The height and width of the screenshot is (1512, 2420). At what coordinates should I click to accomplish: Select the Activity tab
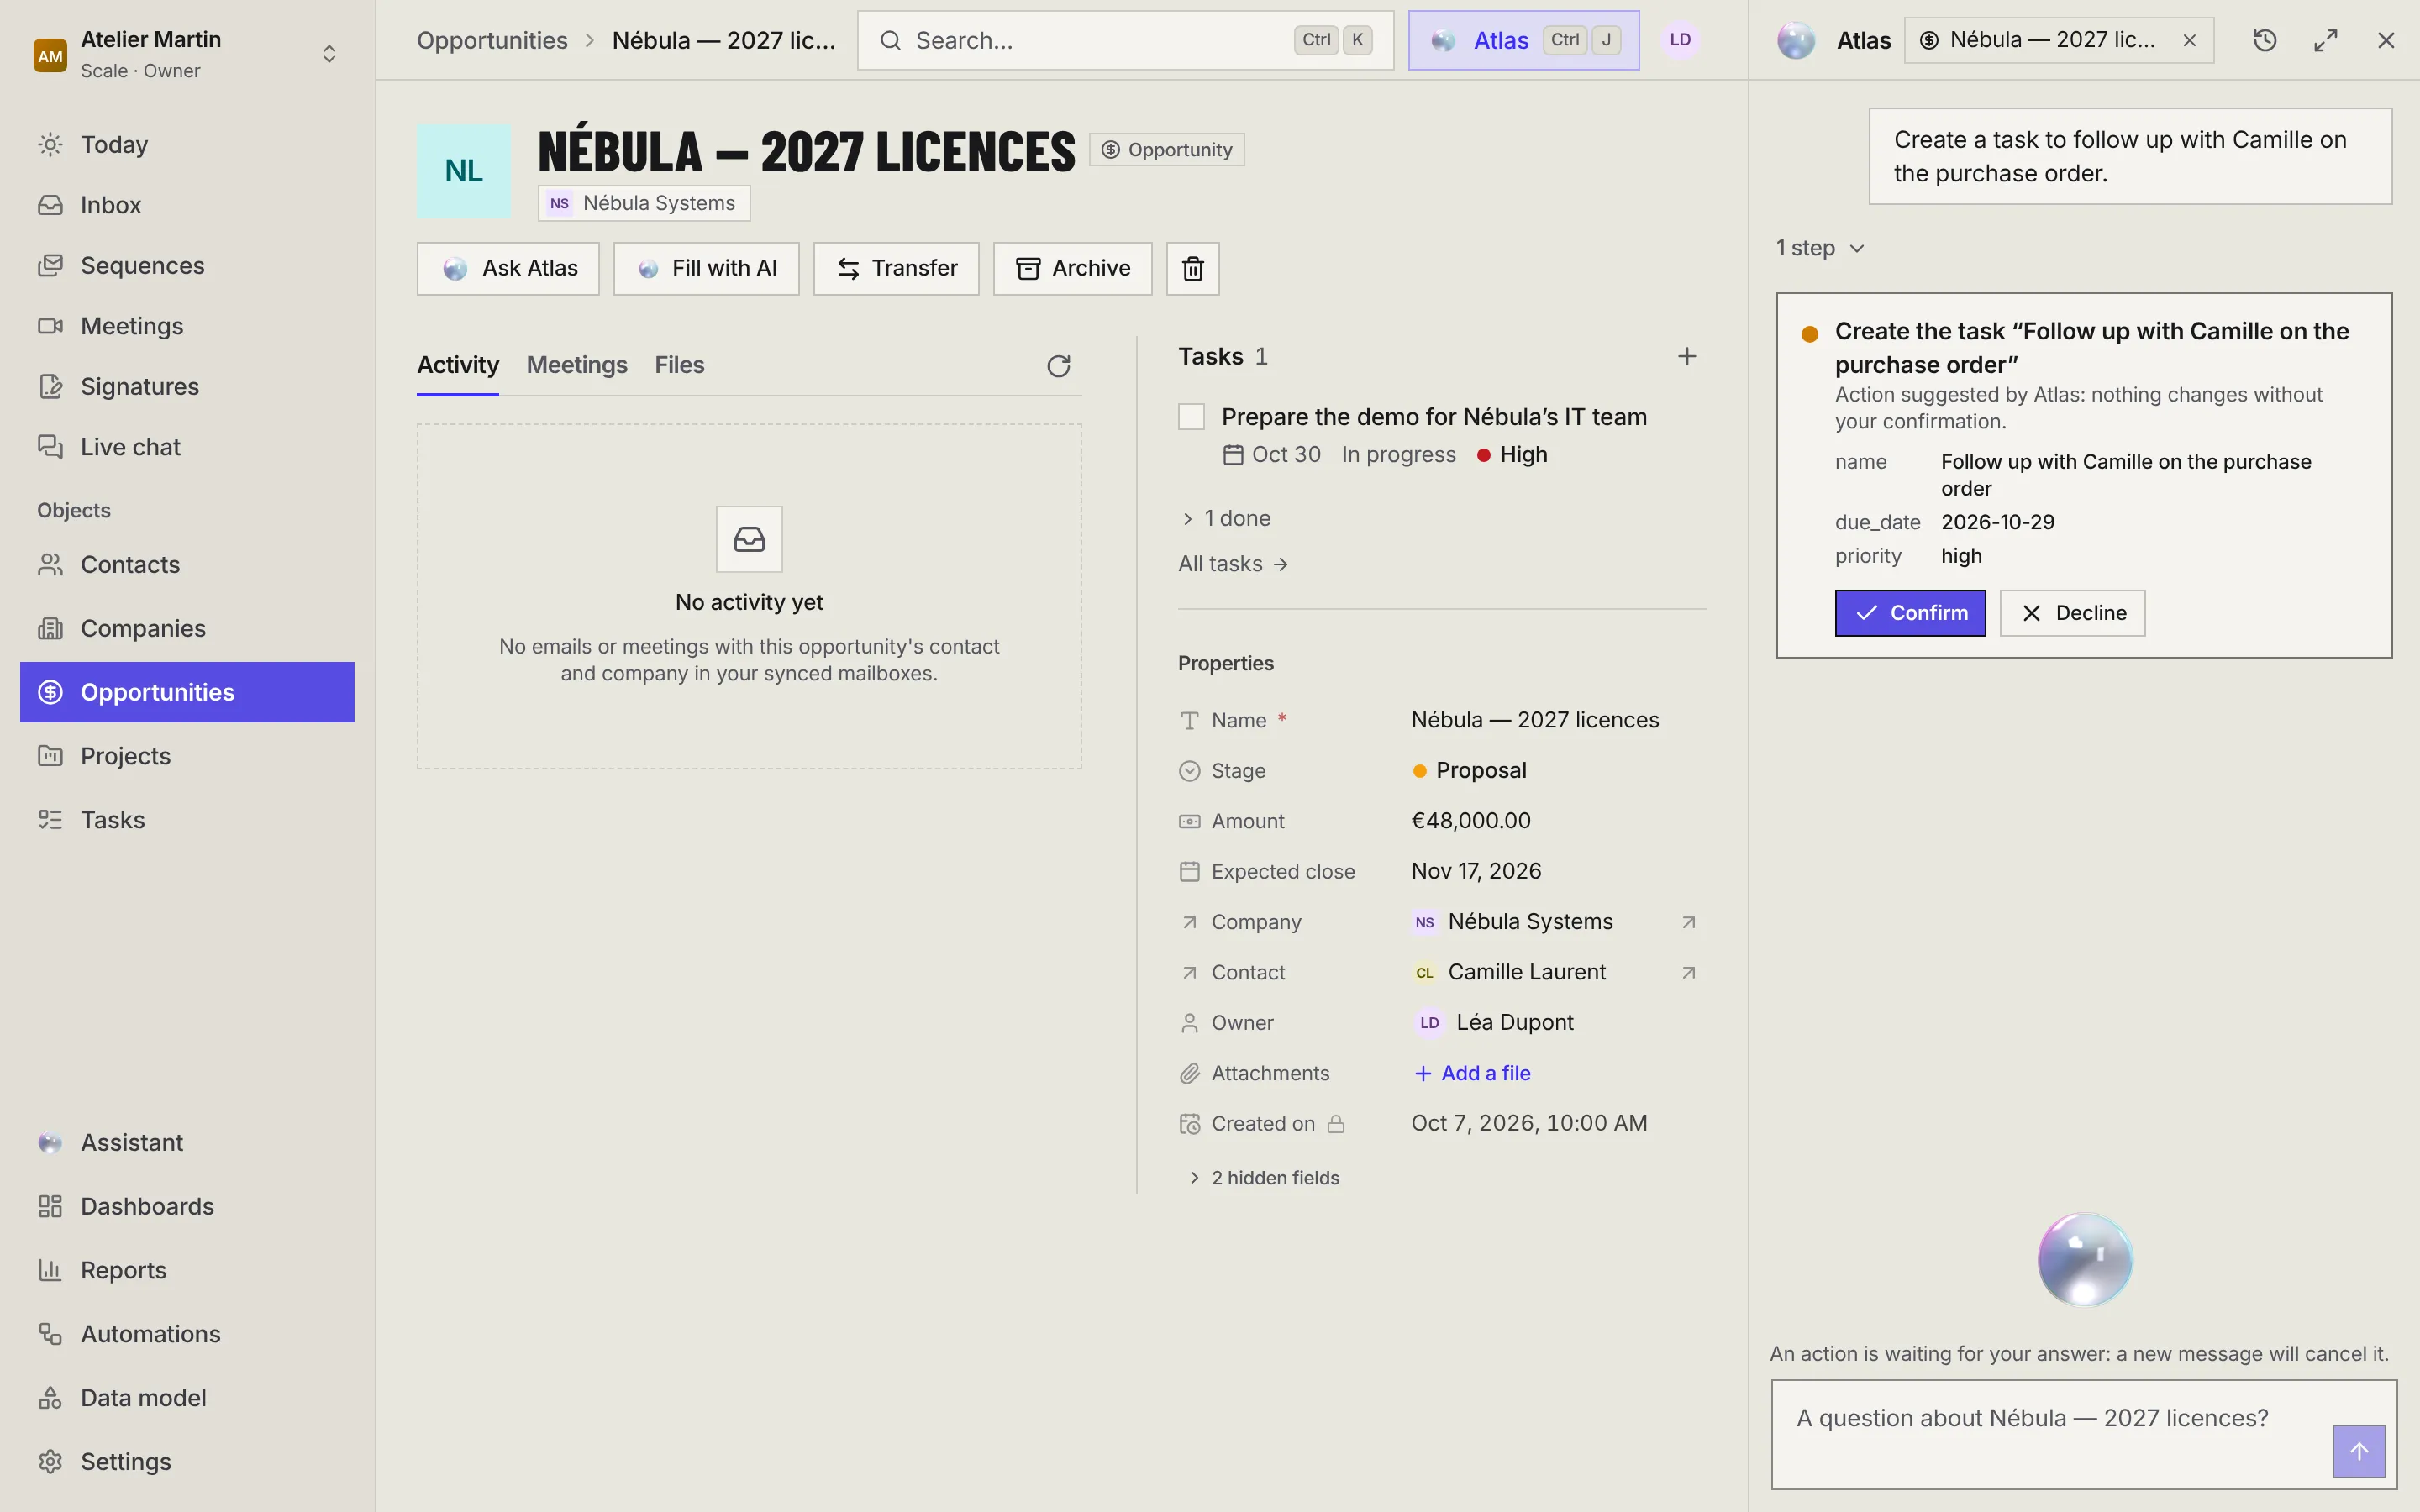click(458, 365)
